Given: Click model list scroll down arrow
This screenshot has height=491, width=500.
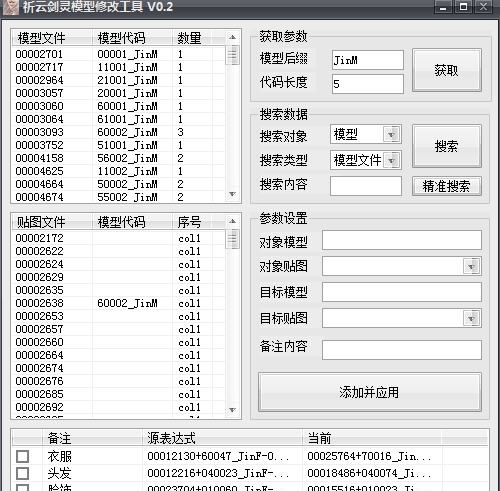Looking at the screenshot, I should pyautogui.click(x=232, y=194).
